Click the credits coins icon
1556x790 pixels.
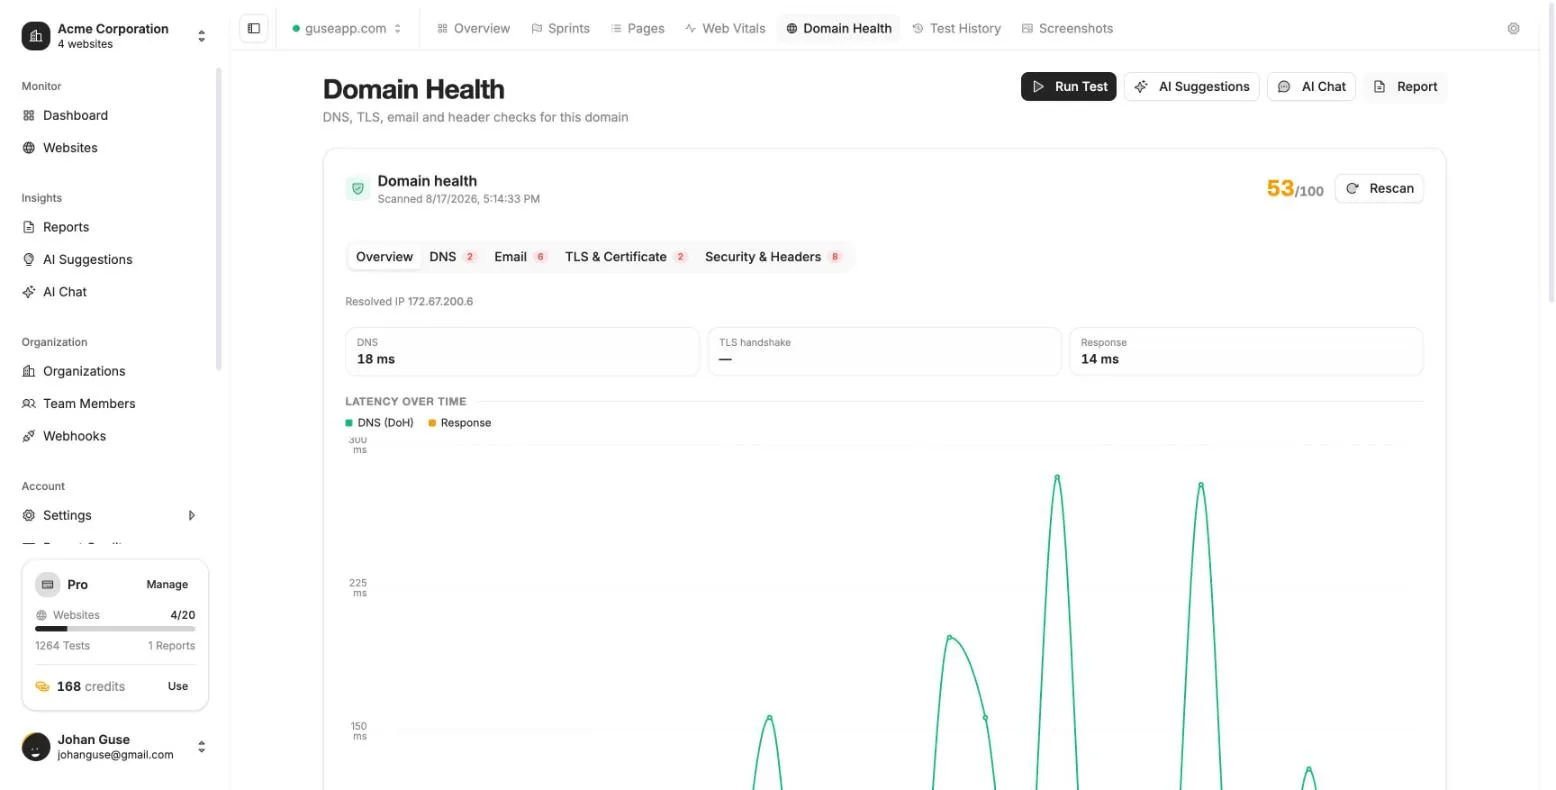[42, 686]
